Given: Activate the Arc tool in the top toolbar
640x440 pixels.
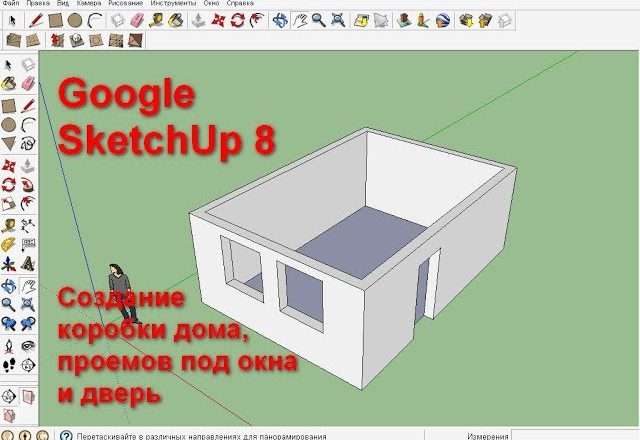Looking at the screenshot, I should click(x=95, y=20).
